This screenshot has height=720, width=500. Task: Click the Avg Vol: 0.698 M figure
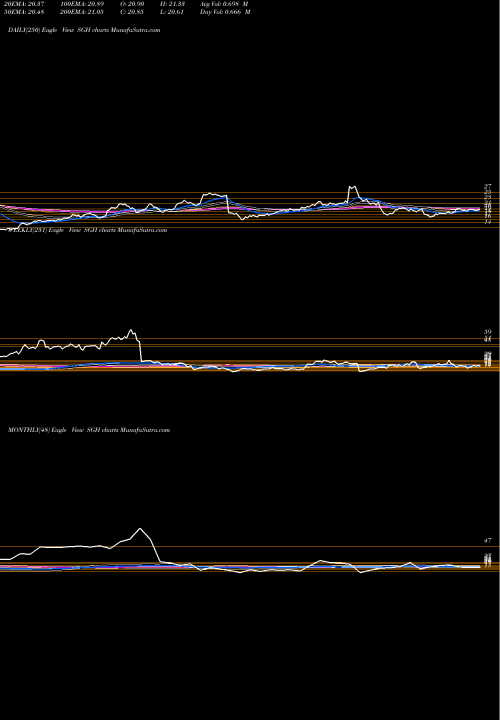pyautogui.click(x=225, y=4)
